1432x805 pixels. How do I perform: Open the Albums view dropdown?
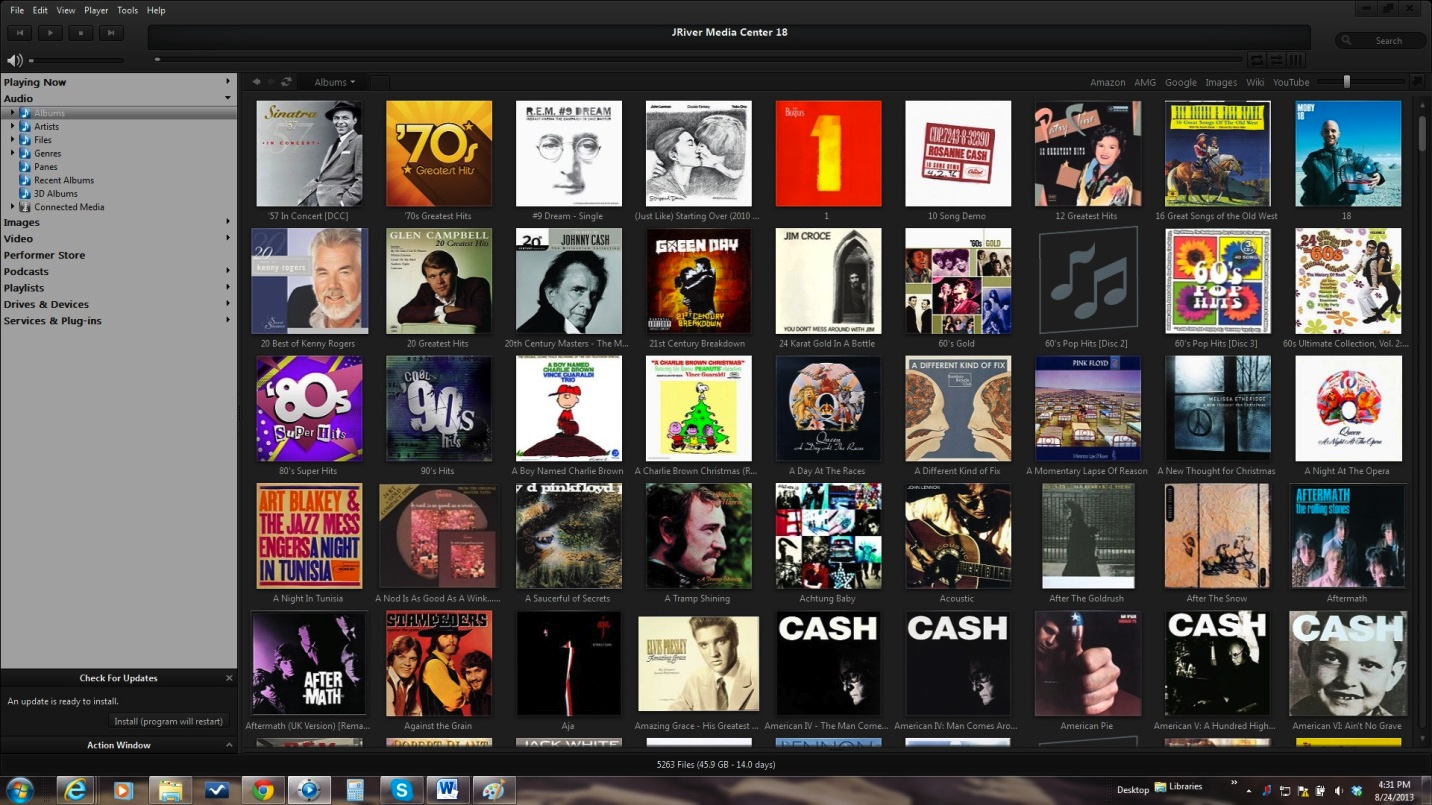click(x=334, y=82)
